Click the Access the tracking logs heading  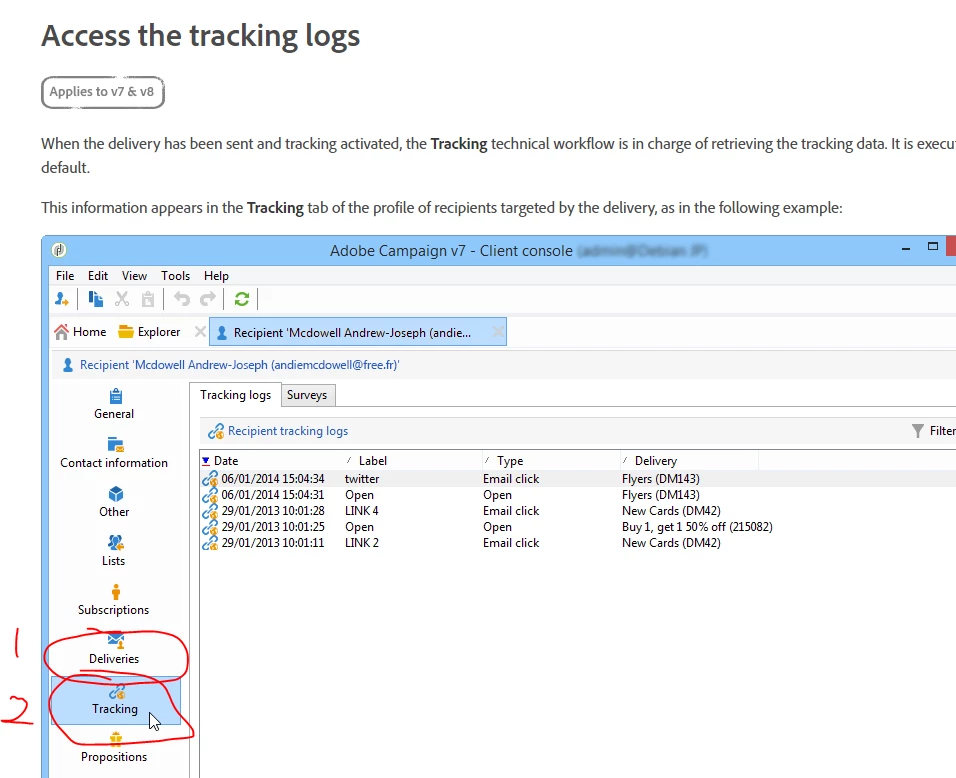coord(201,36)
